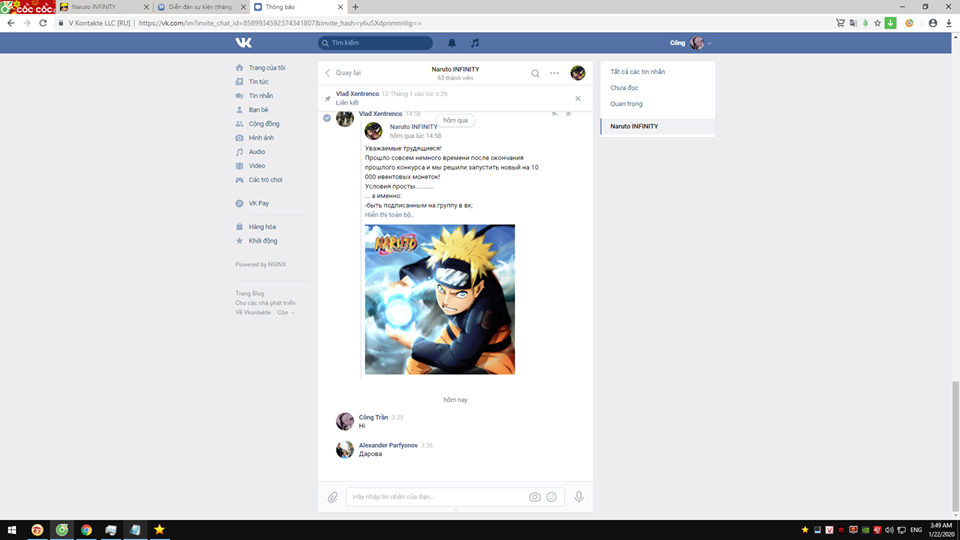Select Naruto INFINITY in right panel
Viewport: 960px width, 540px height.
click(x=658, y=126)
